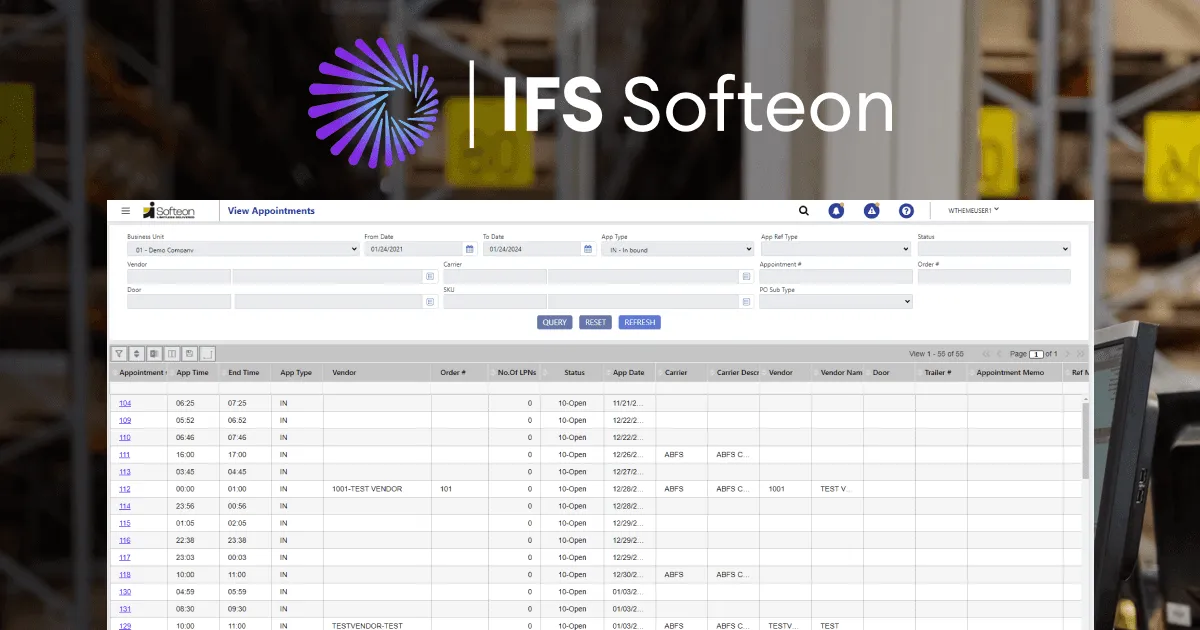
Task: Click the last blank grid toolbar icon
Action: (208, 353)
